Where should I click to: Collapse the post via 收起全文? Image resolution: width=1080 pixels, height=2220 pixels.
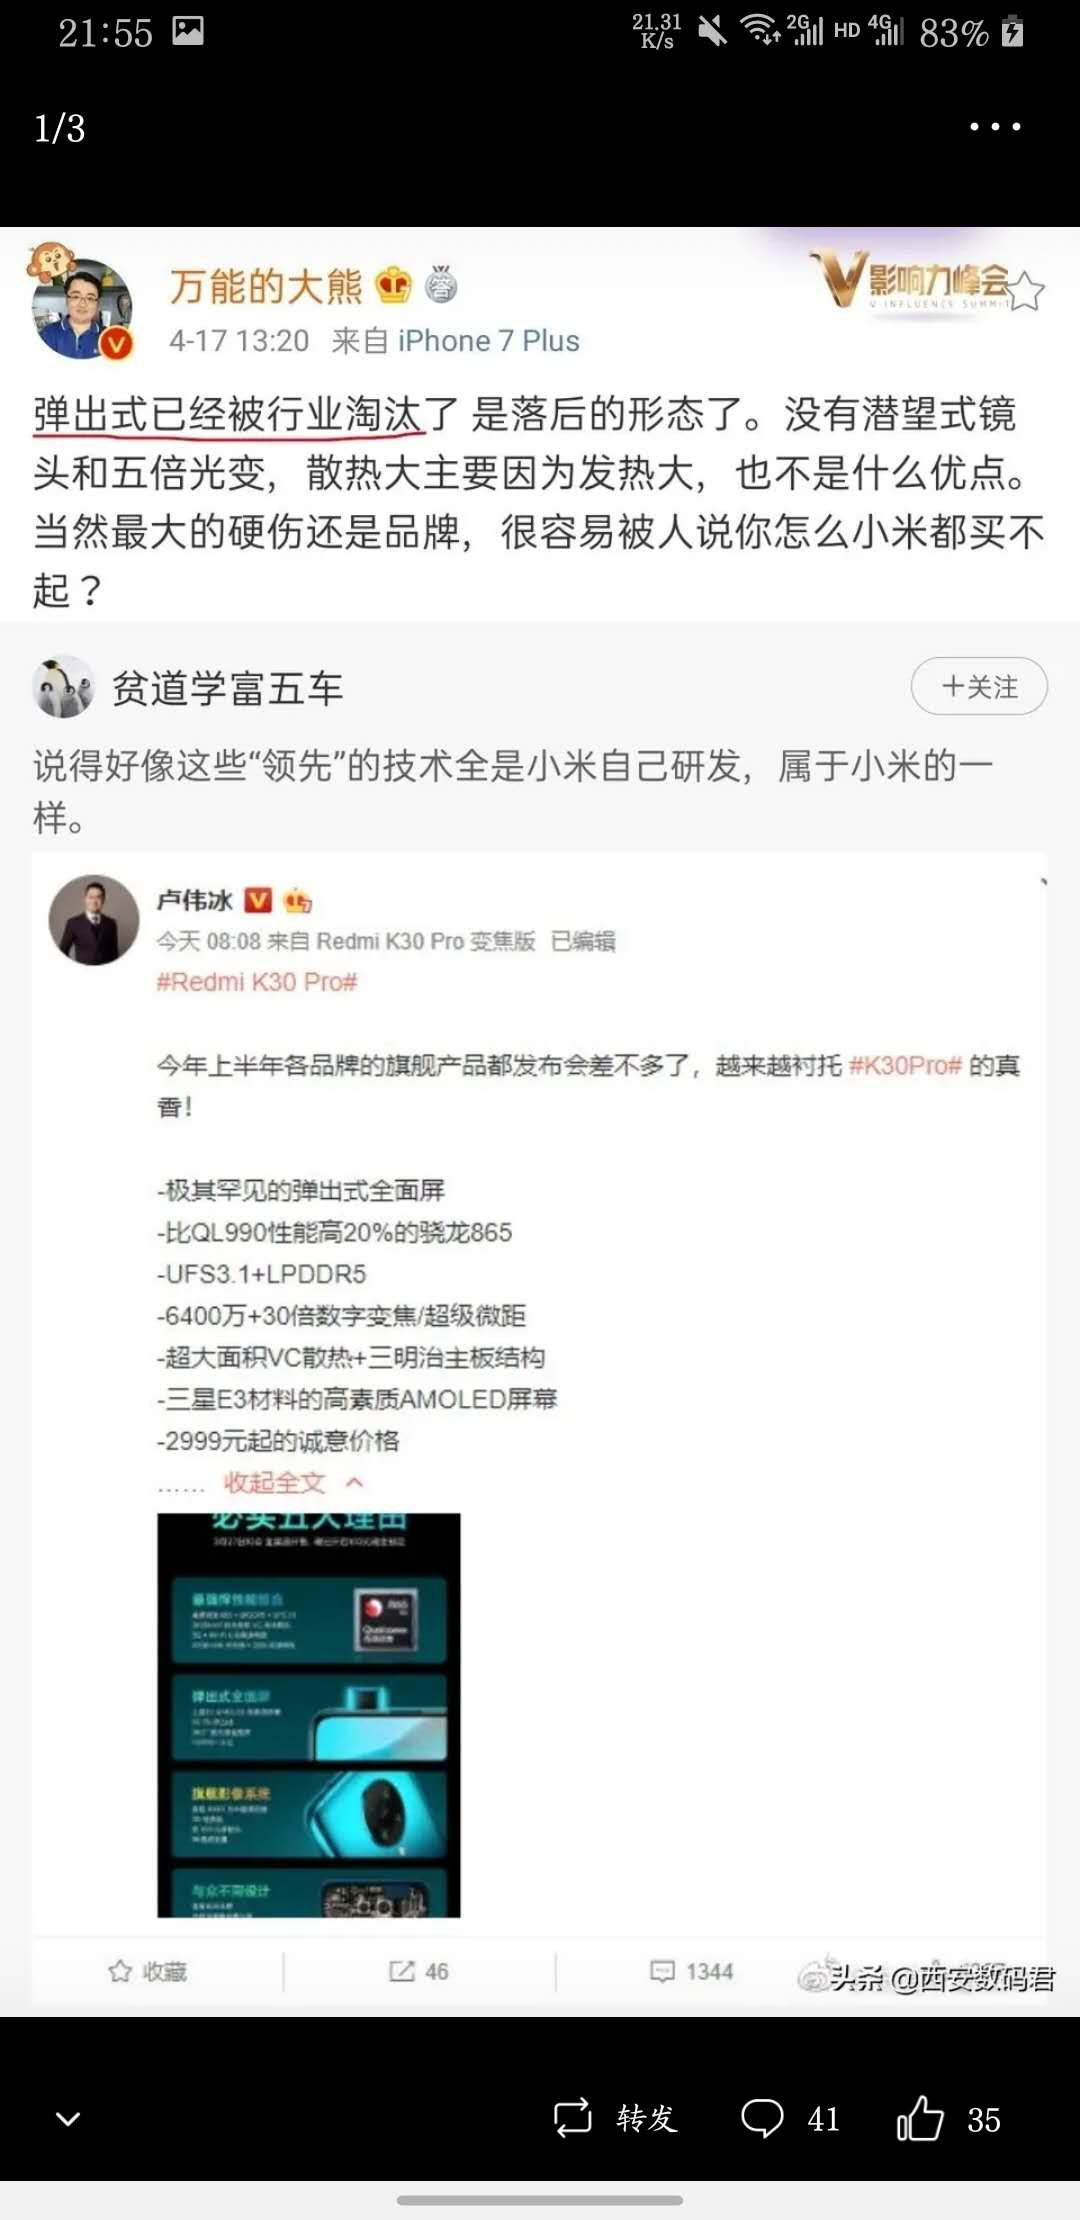click(x=275, y=1482)
